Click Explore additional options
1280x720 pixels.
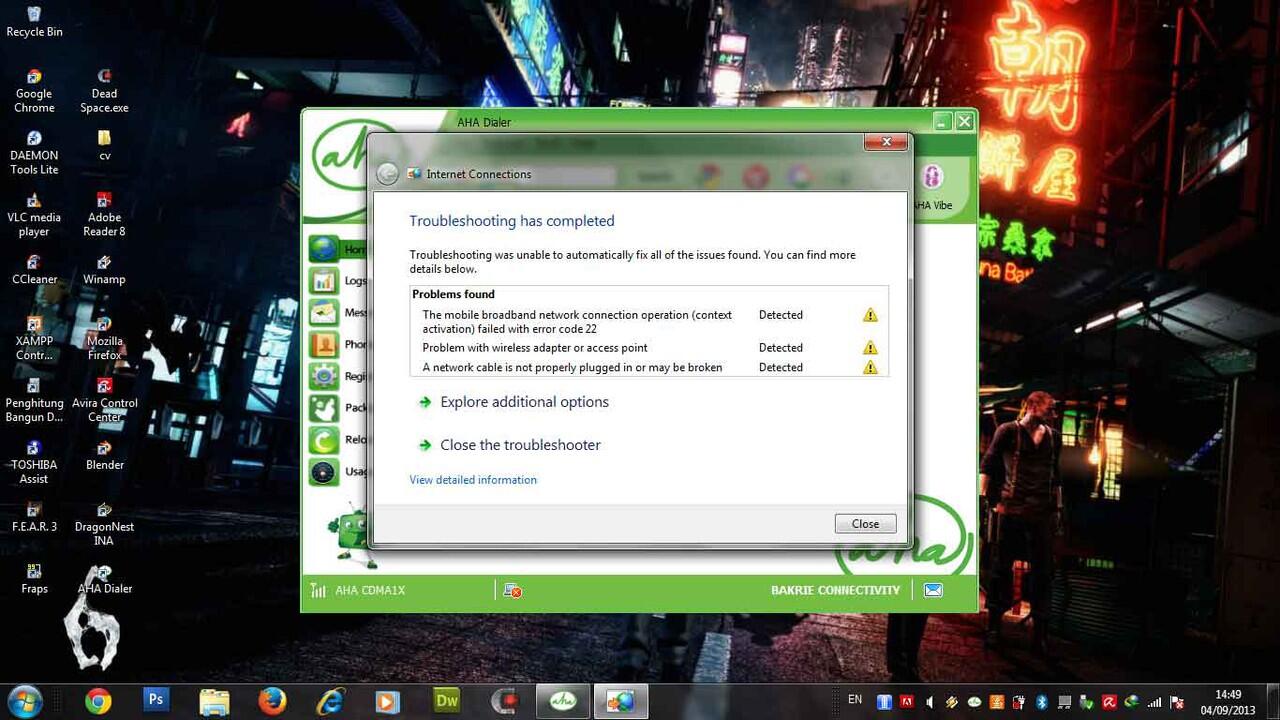pyautogui.click(x=524, y=402)
